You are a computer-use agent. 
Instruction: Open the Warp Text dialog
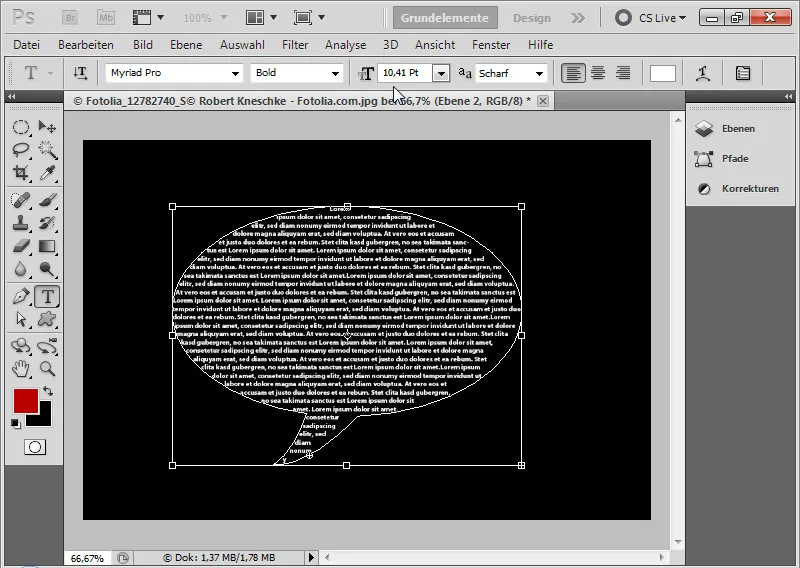pyautogui.click(x=704, y=73)
